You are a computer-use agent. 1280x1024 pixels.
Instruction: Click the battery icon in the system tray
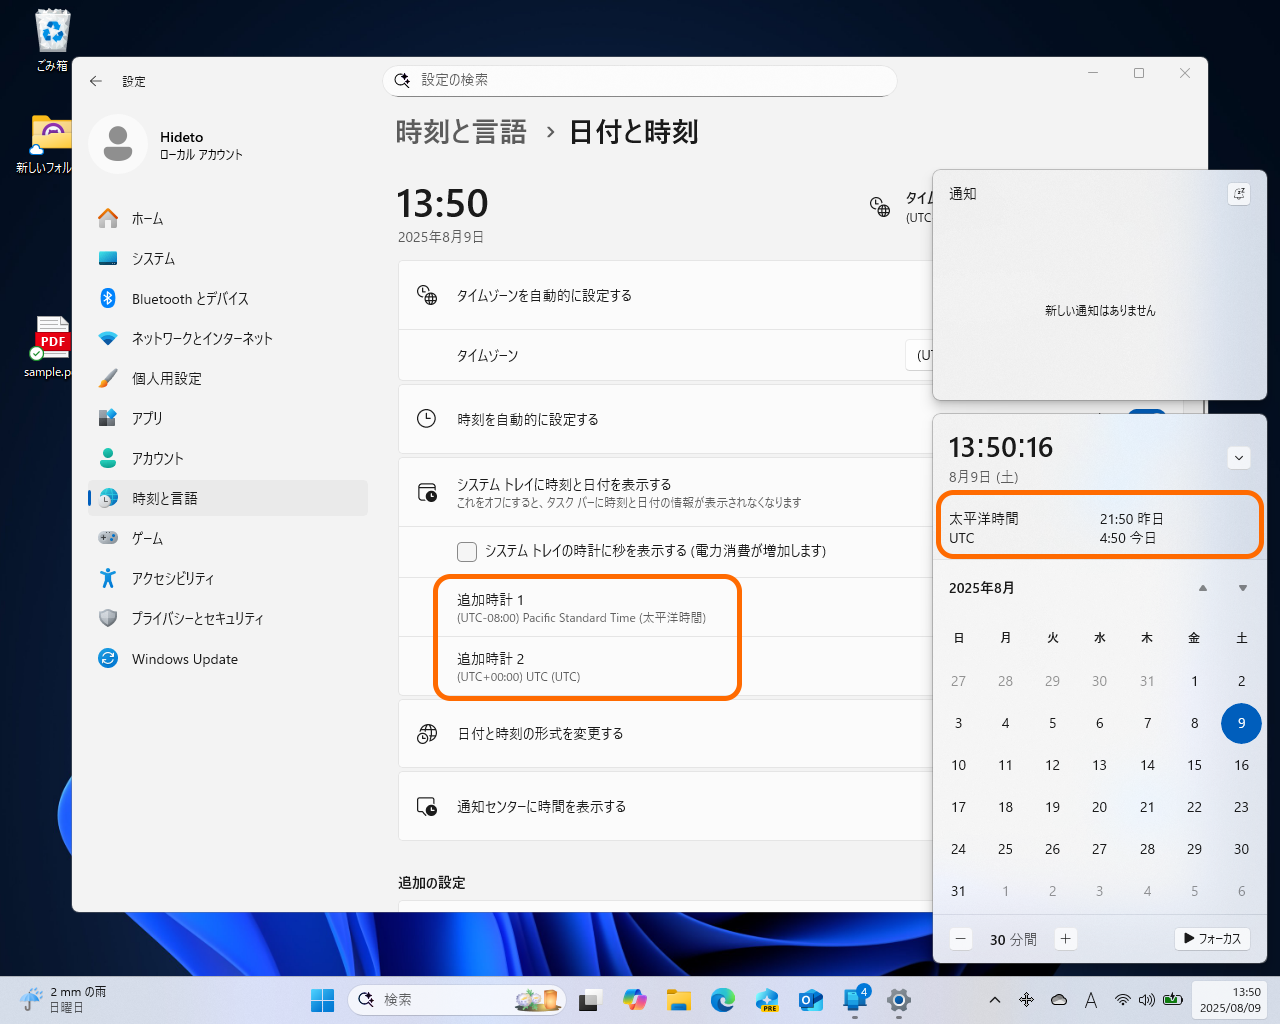[1173, 1000]
